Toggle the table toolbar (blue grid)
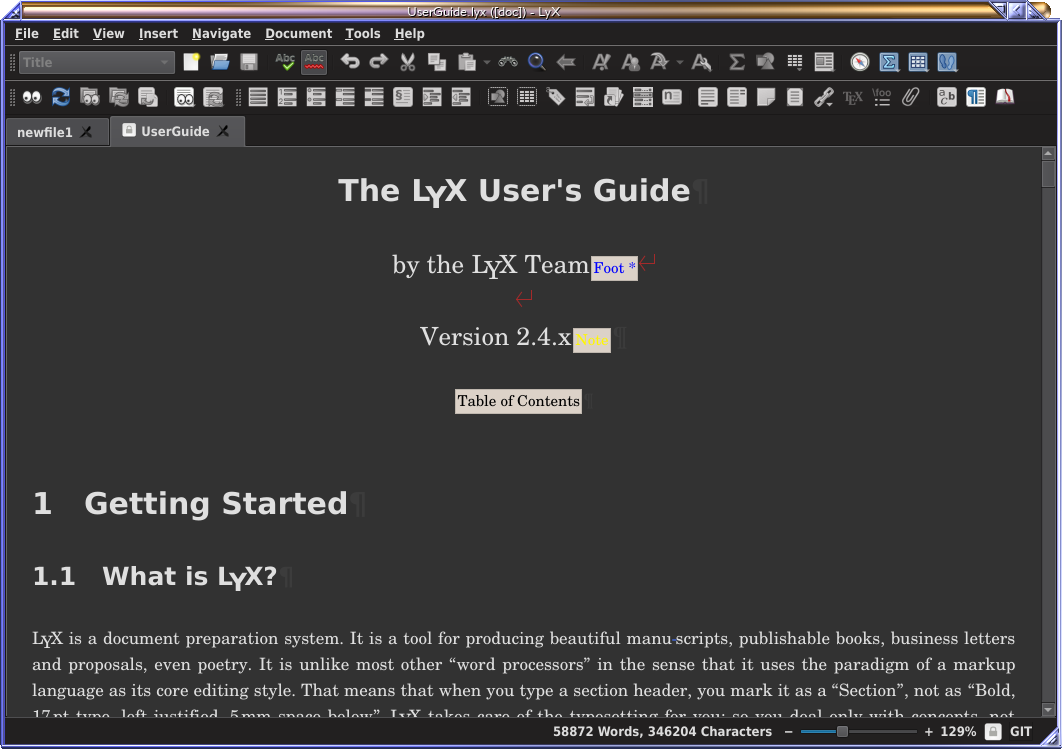The image size is (1062, 749). point(918,62)
